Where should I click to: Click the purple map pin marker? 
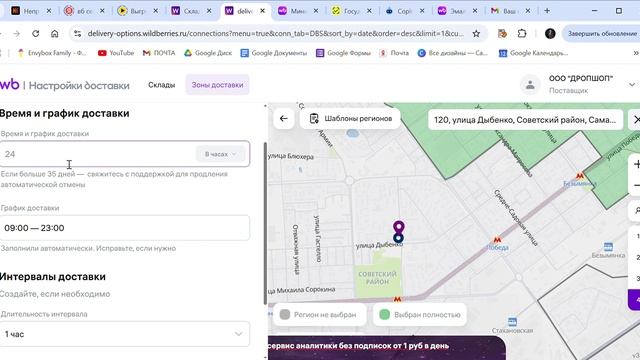coord(399,226)
